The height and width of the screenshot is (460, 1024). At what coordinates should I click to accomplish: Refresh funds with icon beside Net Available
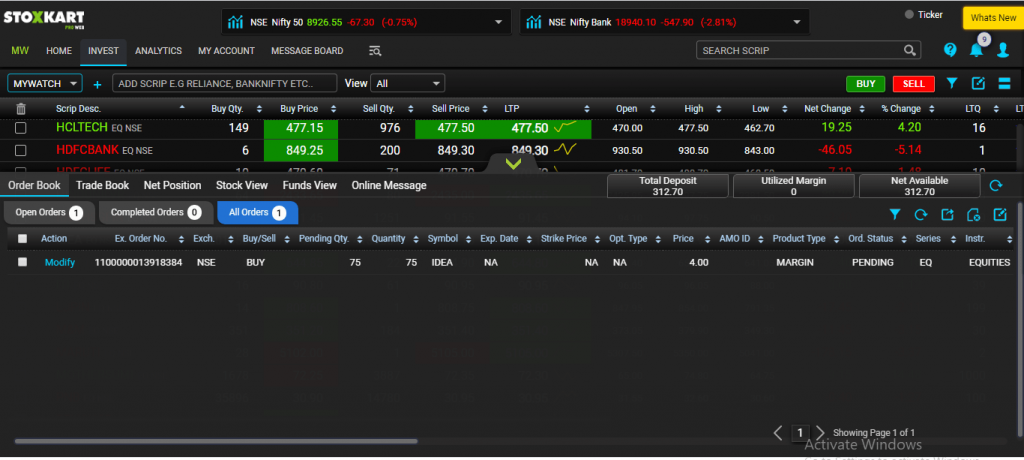click(996, 186)
